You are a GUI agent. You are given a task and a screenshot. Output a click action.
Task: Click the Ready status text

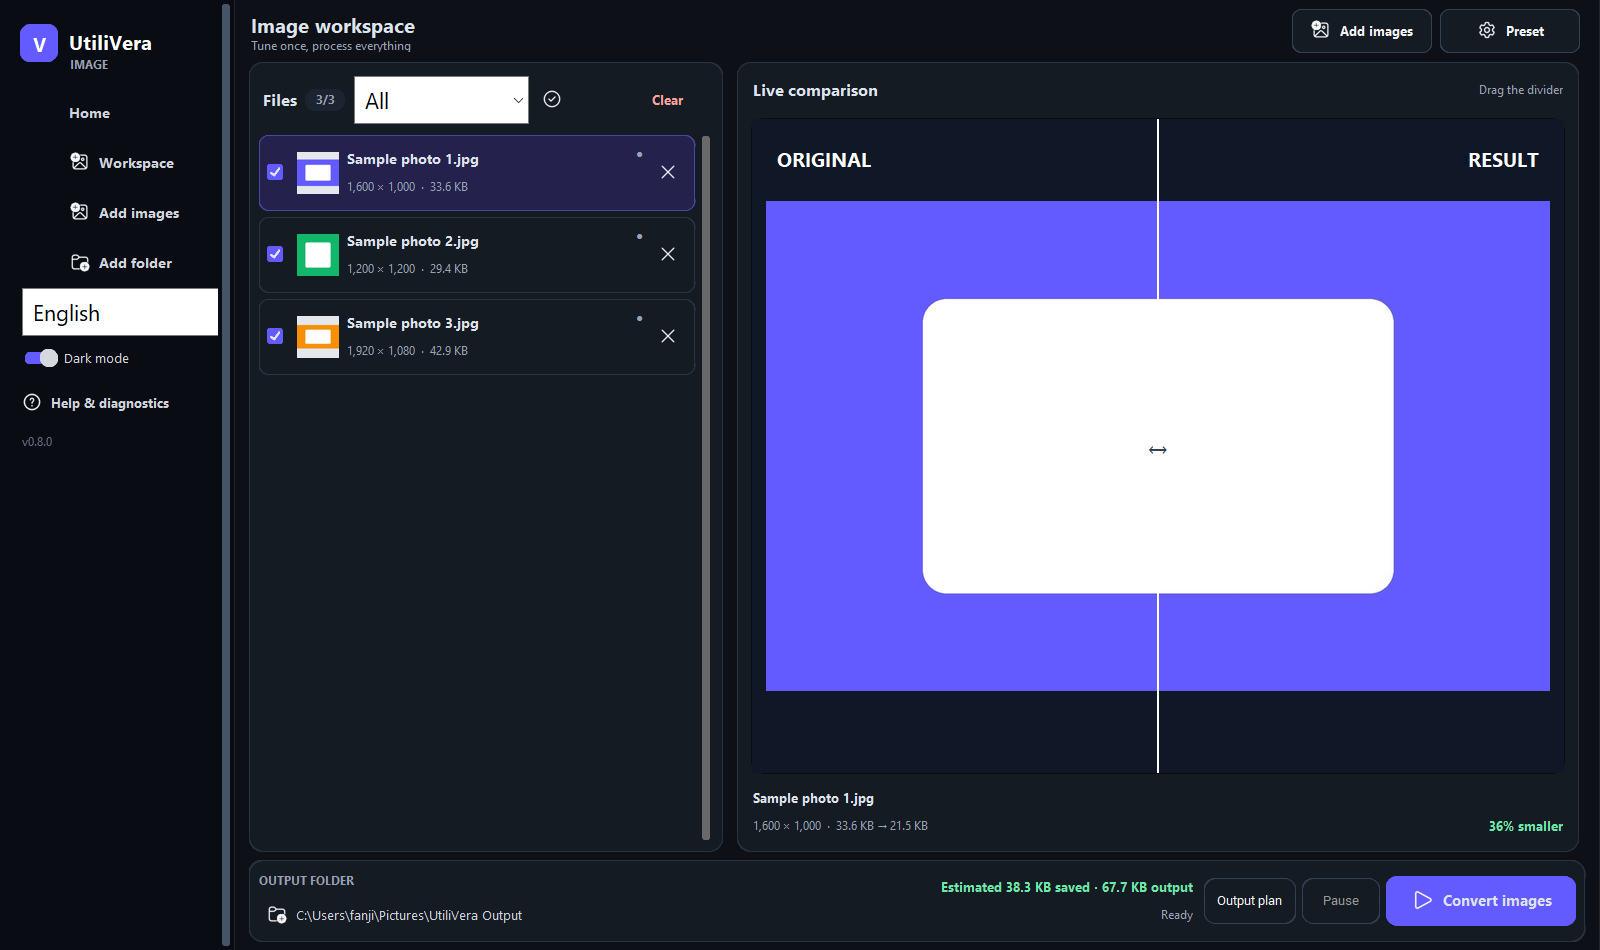click(x=1176, y=915)
